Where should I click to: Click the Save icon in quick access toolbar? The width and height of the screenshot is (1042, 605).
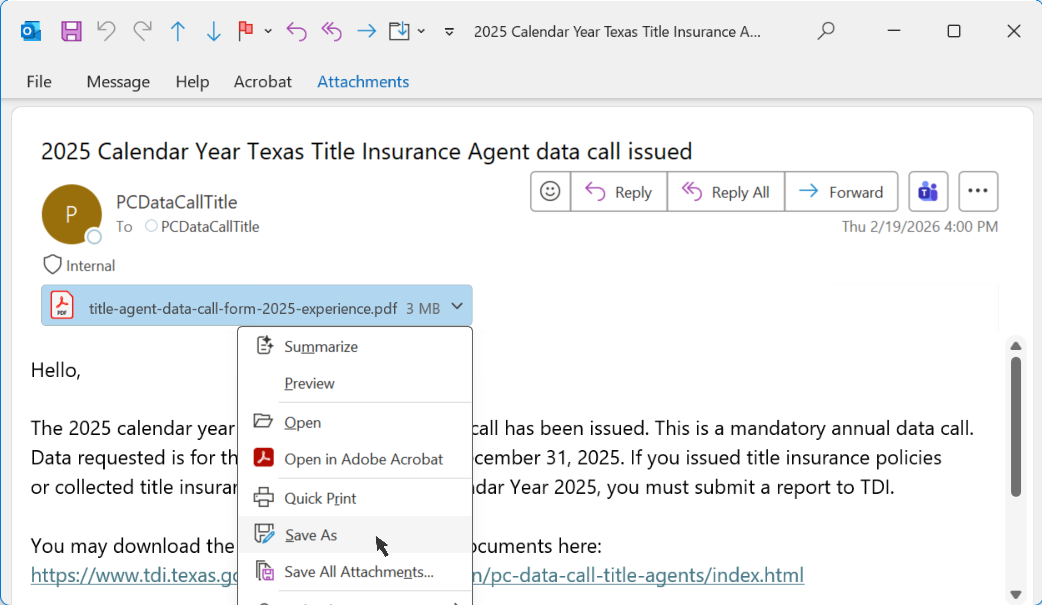click(71, 31)
